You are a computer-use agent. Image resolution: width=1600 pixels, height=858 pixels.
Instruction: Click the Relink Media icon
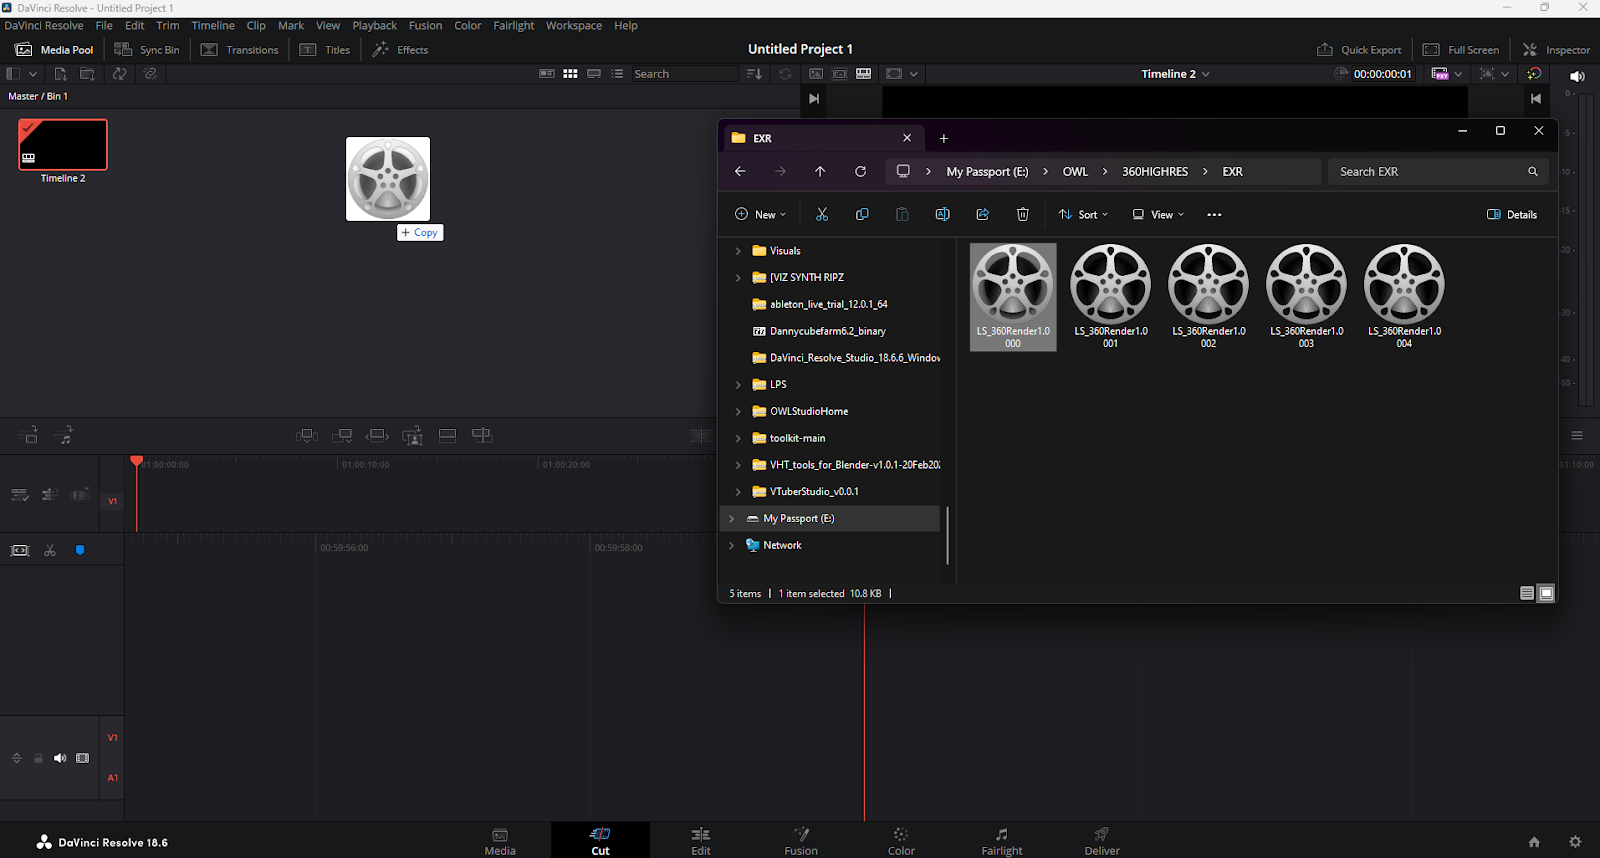pyautogui.click(x=151, y=74)
